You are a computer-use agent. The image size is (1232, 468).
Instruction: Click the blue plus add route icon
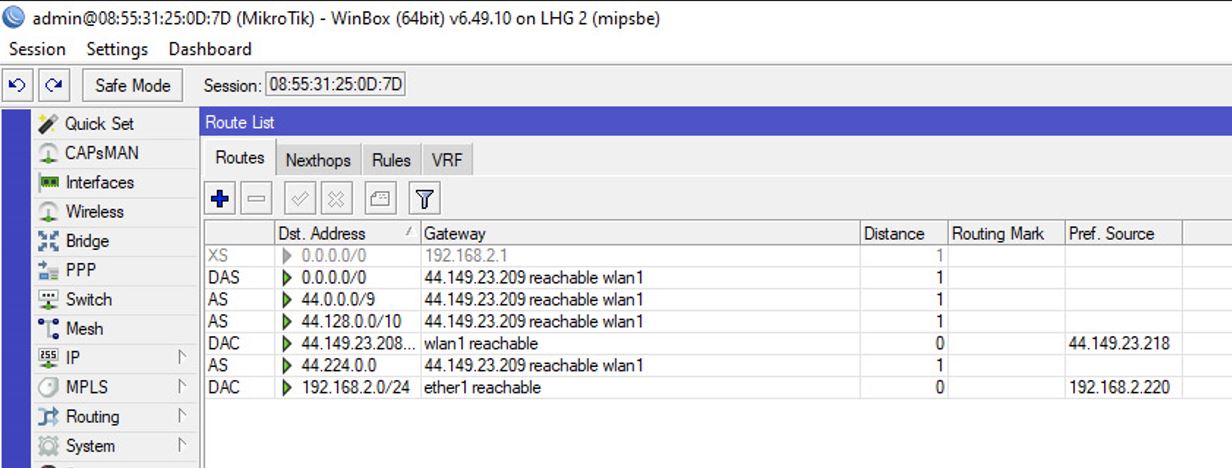point(221,199)
